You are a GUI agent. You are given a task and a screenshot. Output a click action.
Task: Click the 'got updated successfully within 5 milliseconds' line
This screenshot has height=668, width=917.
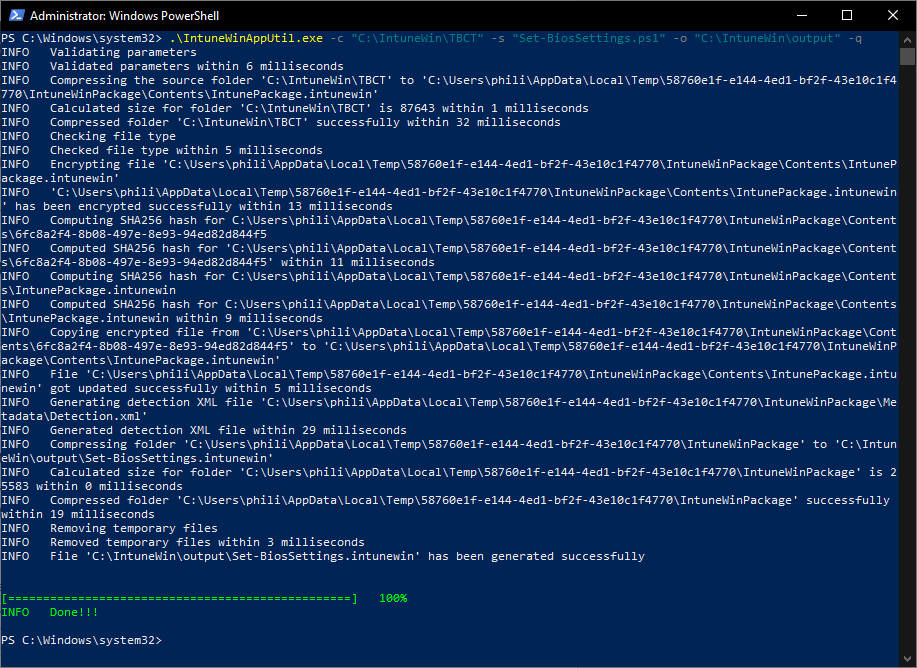click(x=186, y=388)
